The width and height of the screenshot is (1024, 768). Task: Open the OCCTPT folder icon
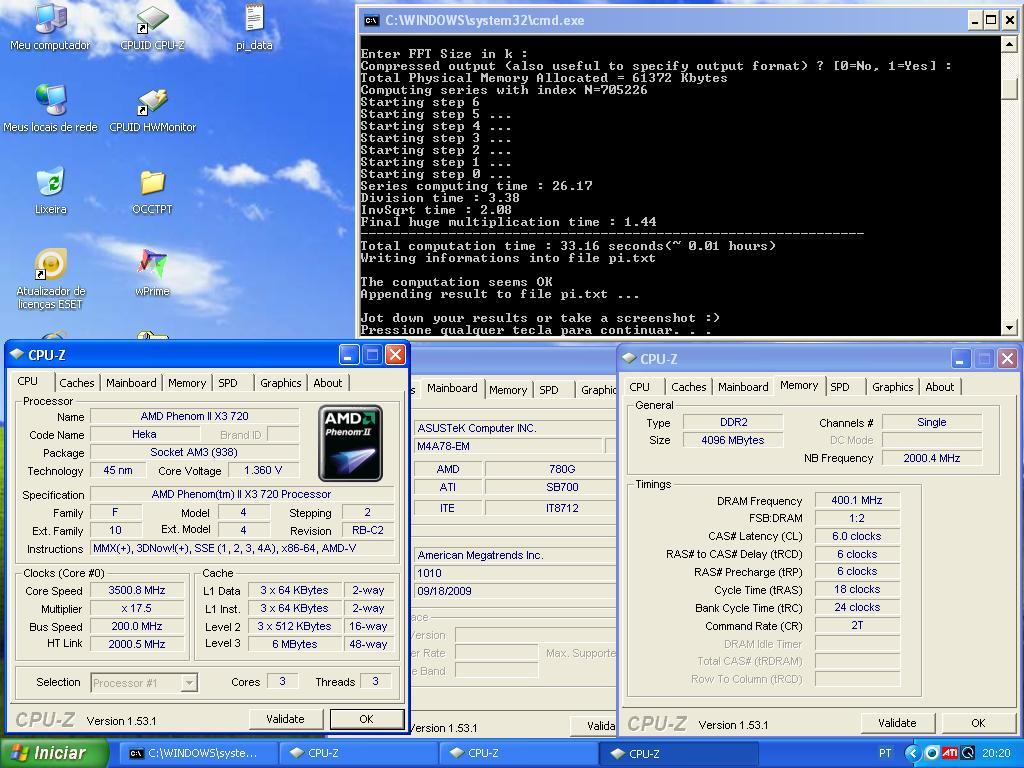click(x=152, y=191)
